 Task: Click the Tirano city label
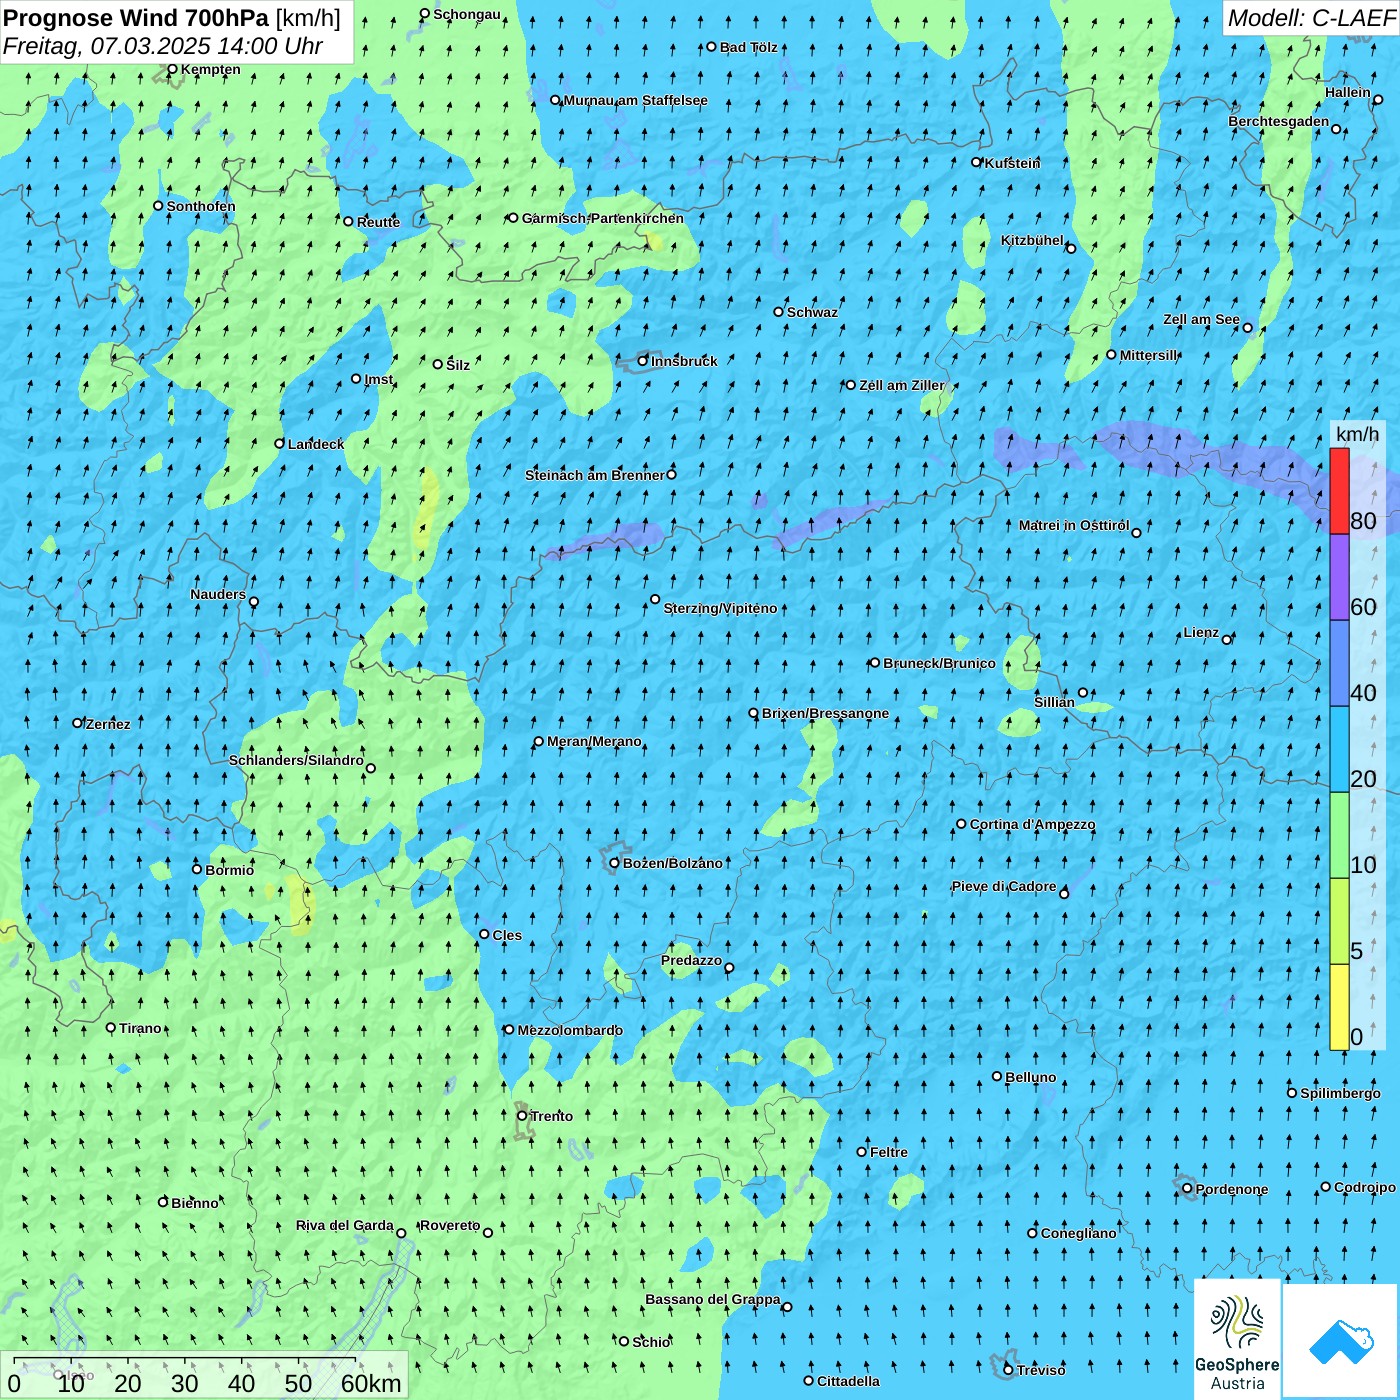click(x=140, y=1028)
